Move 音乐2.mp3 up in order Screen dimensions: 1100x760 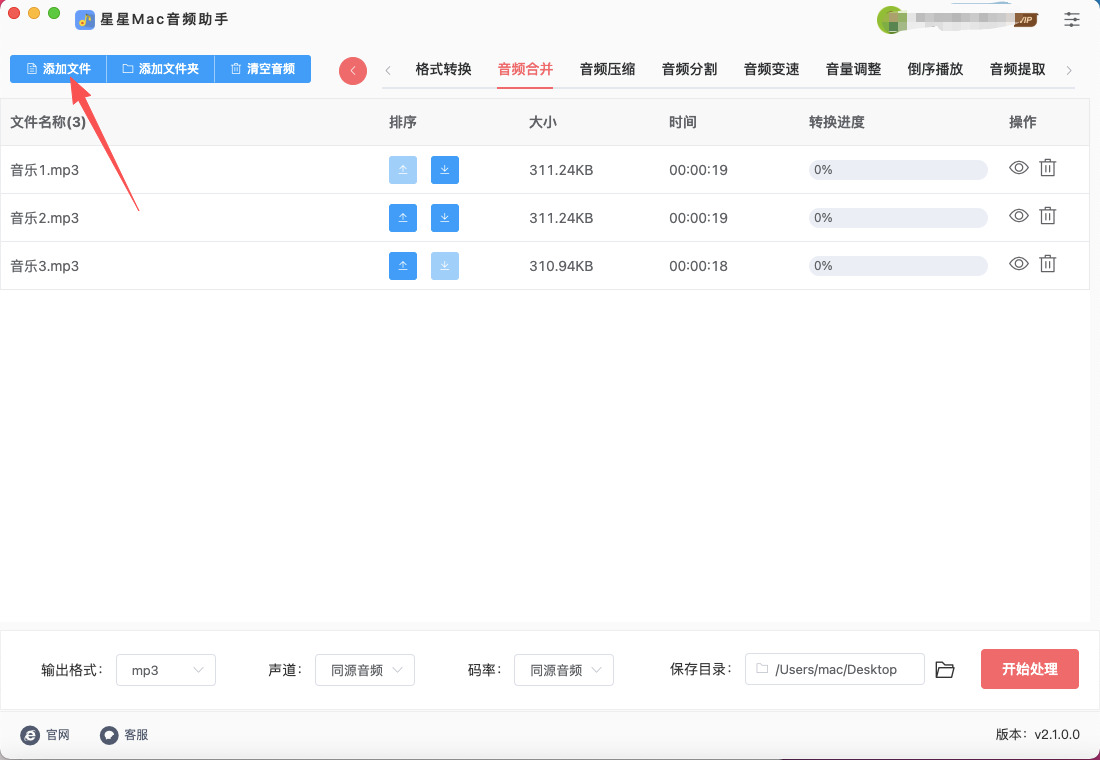pos(402,218)
